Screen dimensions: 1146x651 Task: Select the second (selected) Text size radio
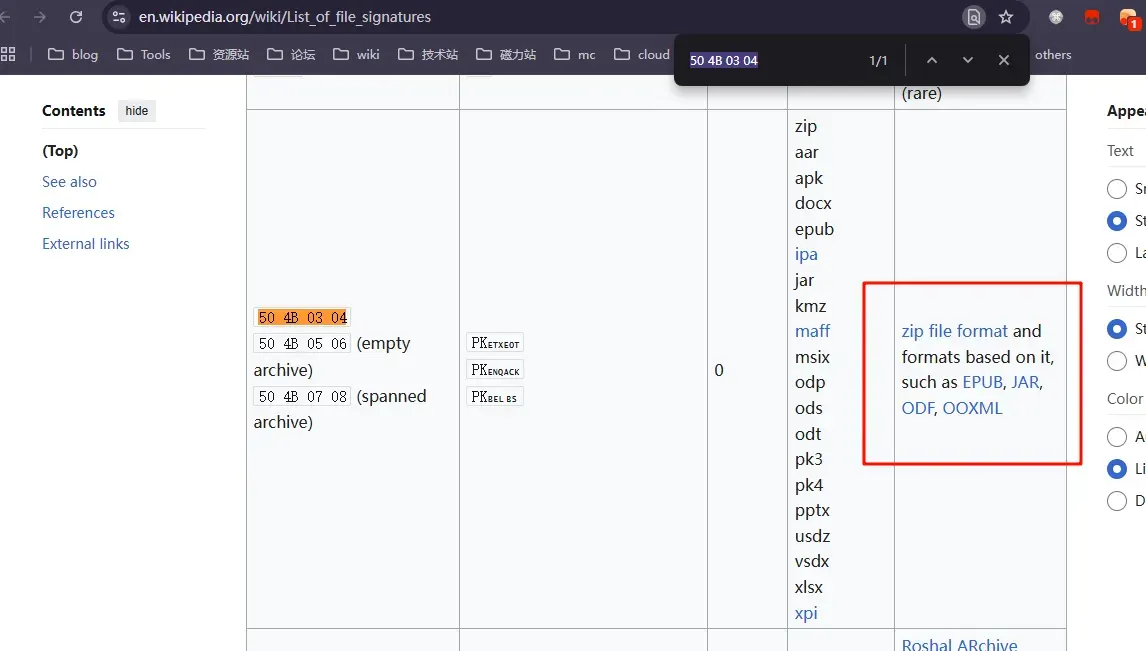[x=1117, y=221]
